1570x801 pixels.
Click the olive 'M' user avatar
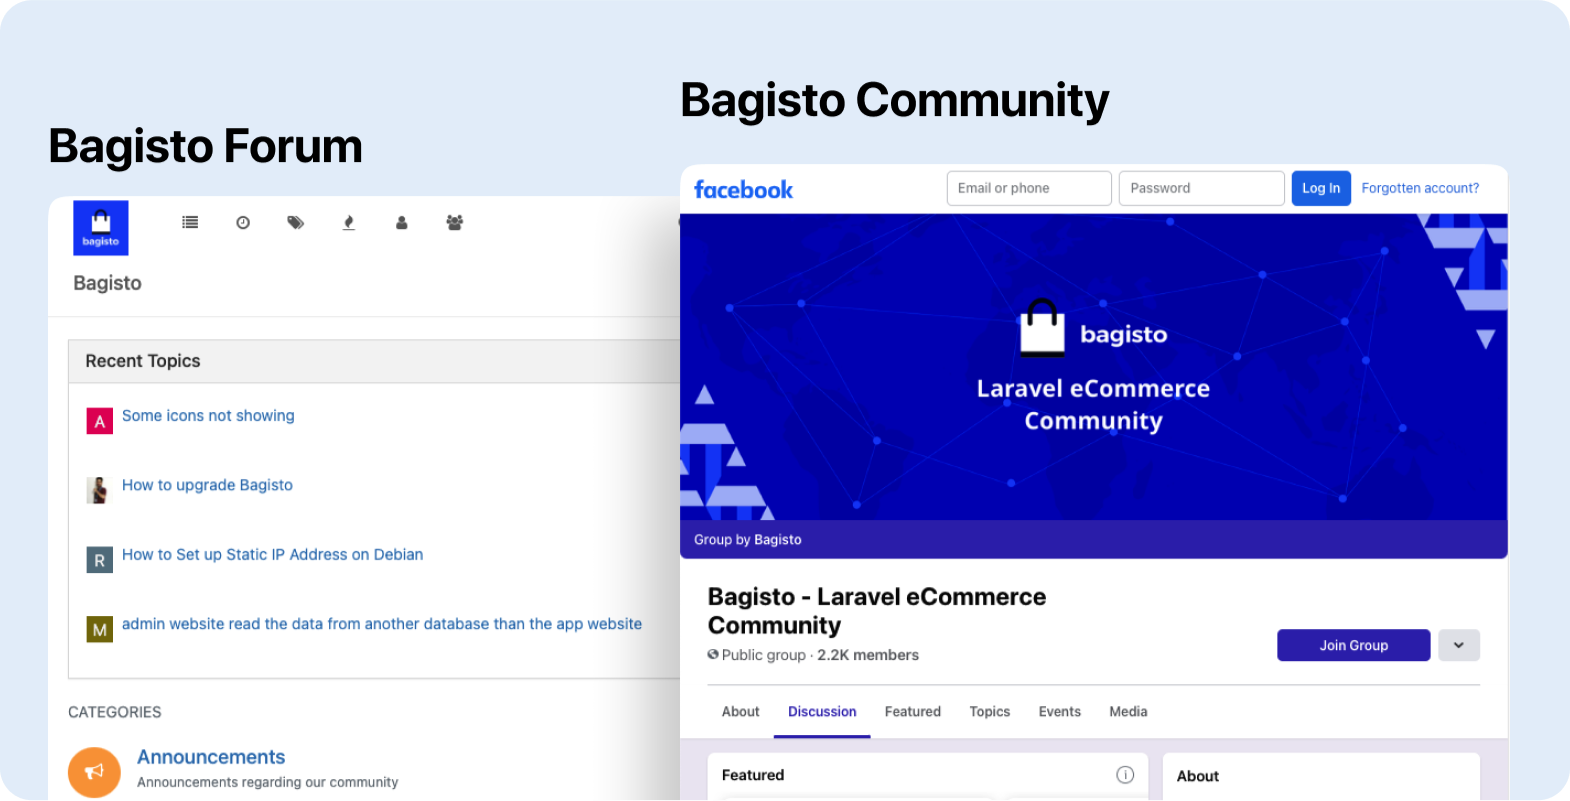[x=99, y=629]
